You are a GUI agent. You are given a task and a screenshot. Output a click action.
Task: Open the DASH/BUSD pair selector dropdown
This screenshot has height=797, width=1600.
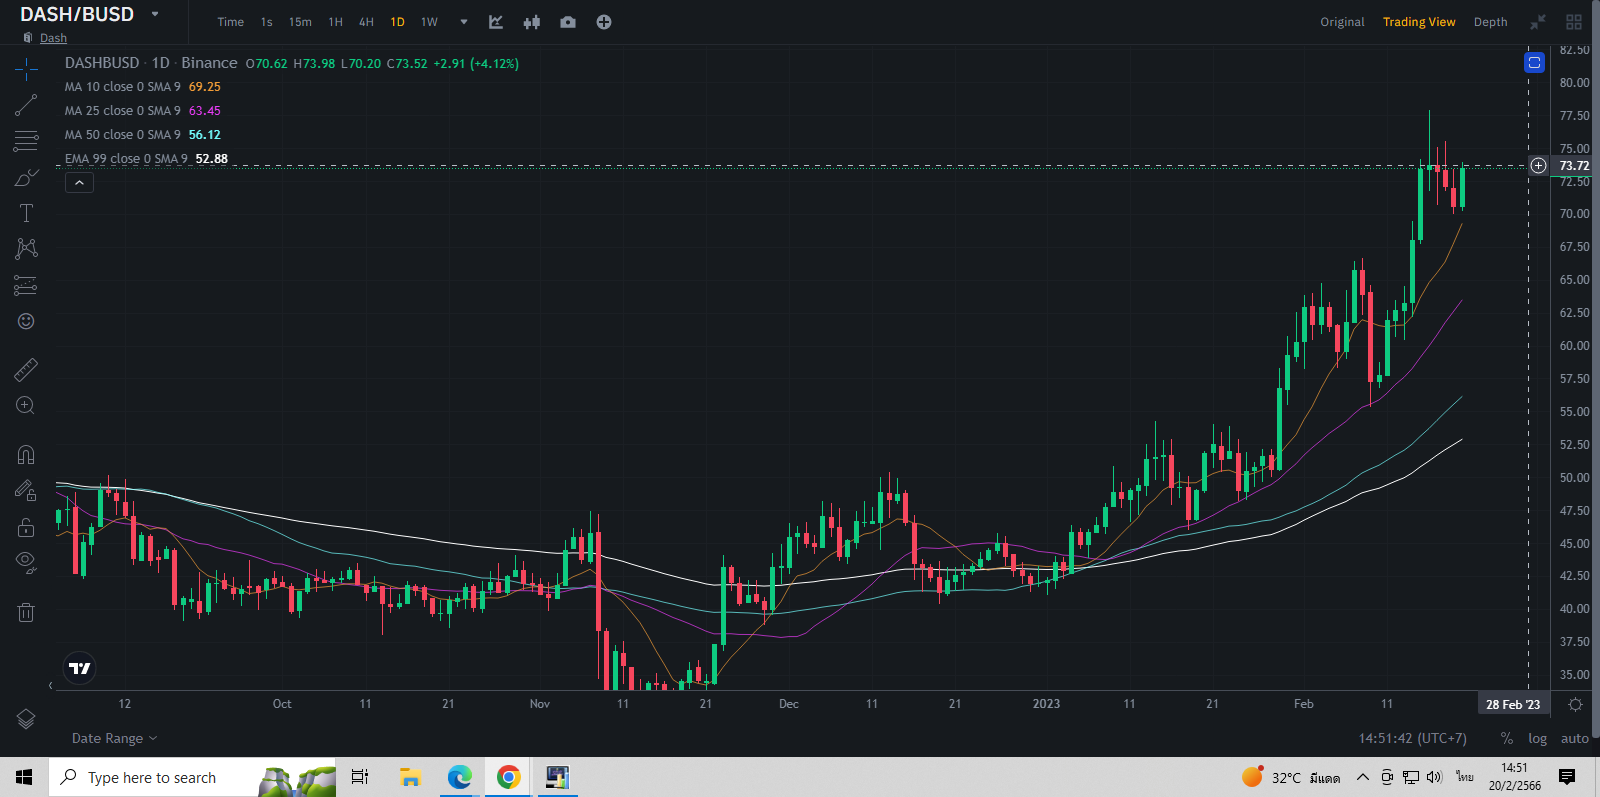[155, 14]
